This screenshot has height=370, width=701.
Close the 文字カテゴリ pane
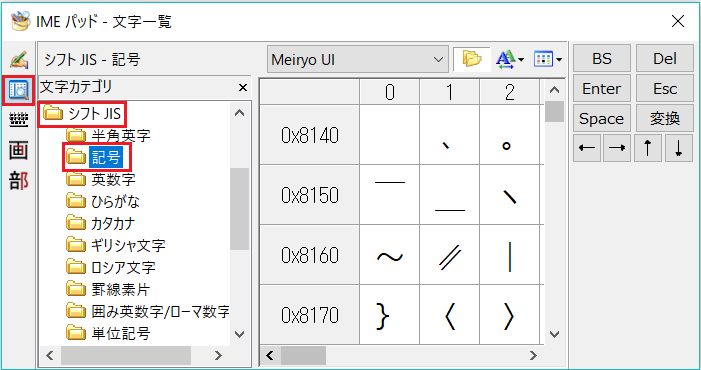pyautogui.click(x=243, y=88)
